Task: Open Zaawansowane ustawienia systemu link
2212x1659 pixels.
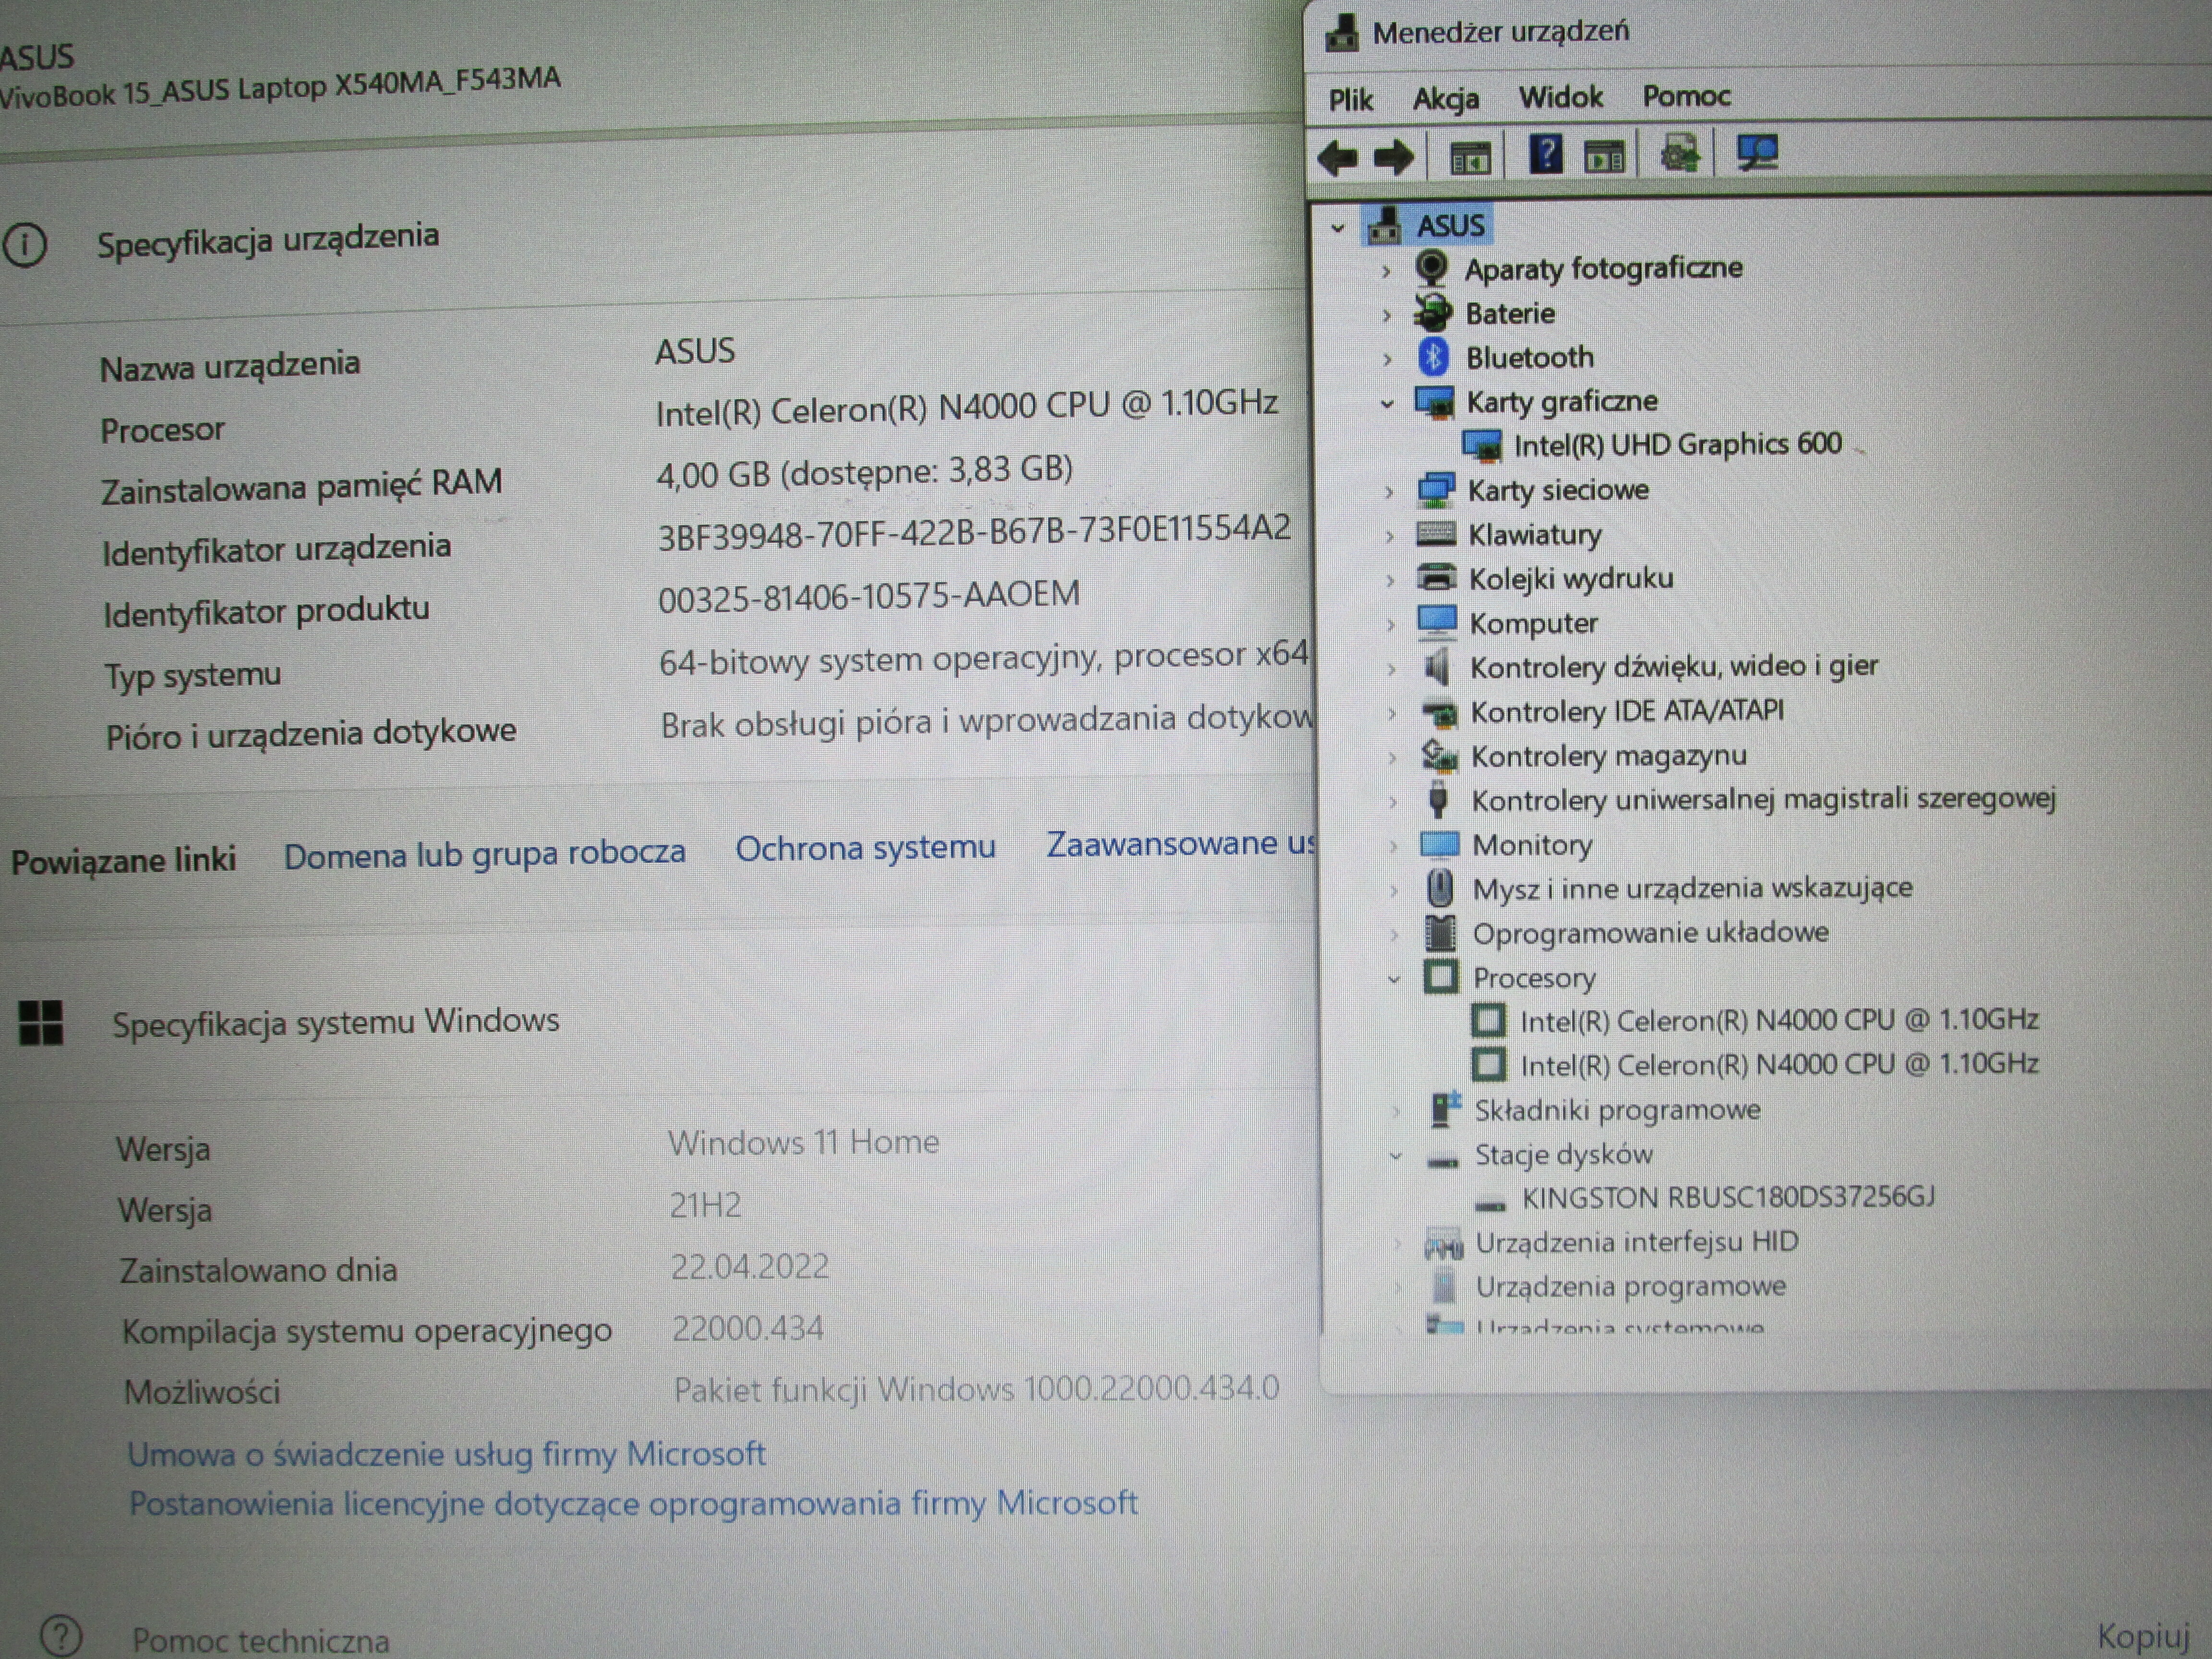Action: click(x=1180, y=844)
